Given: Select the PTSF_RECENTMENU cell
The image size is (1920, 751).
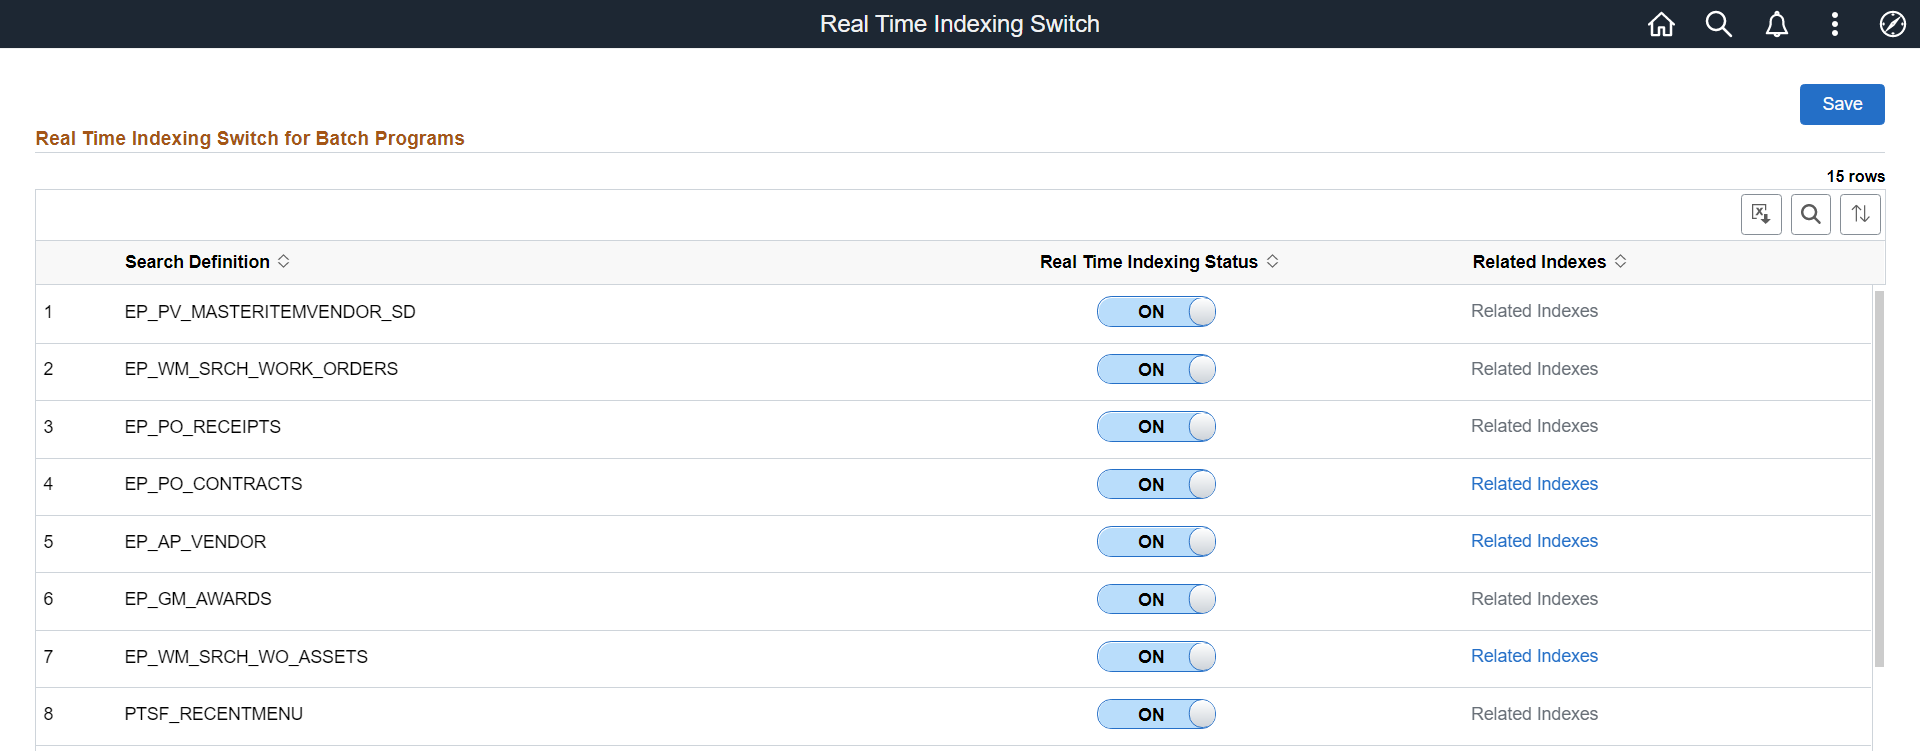Looking at the screenshot, I should point(214,714).
